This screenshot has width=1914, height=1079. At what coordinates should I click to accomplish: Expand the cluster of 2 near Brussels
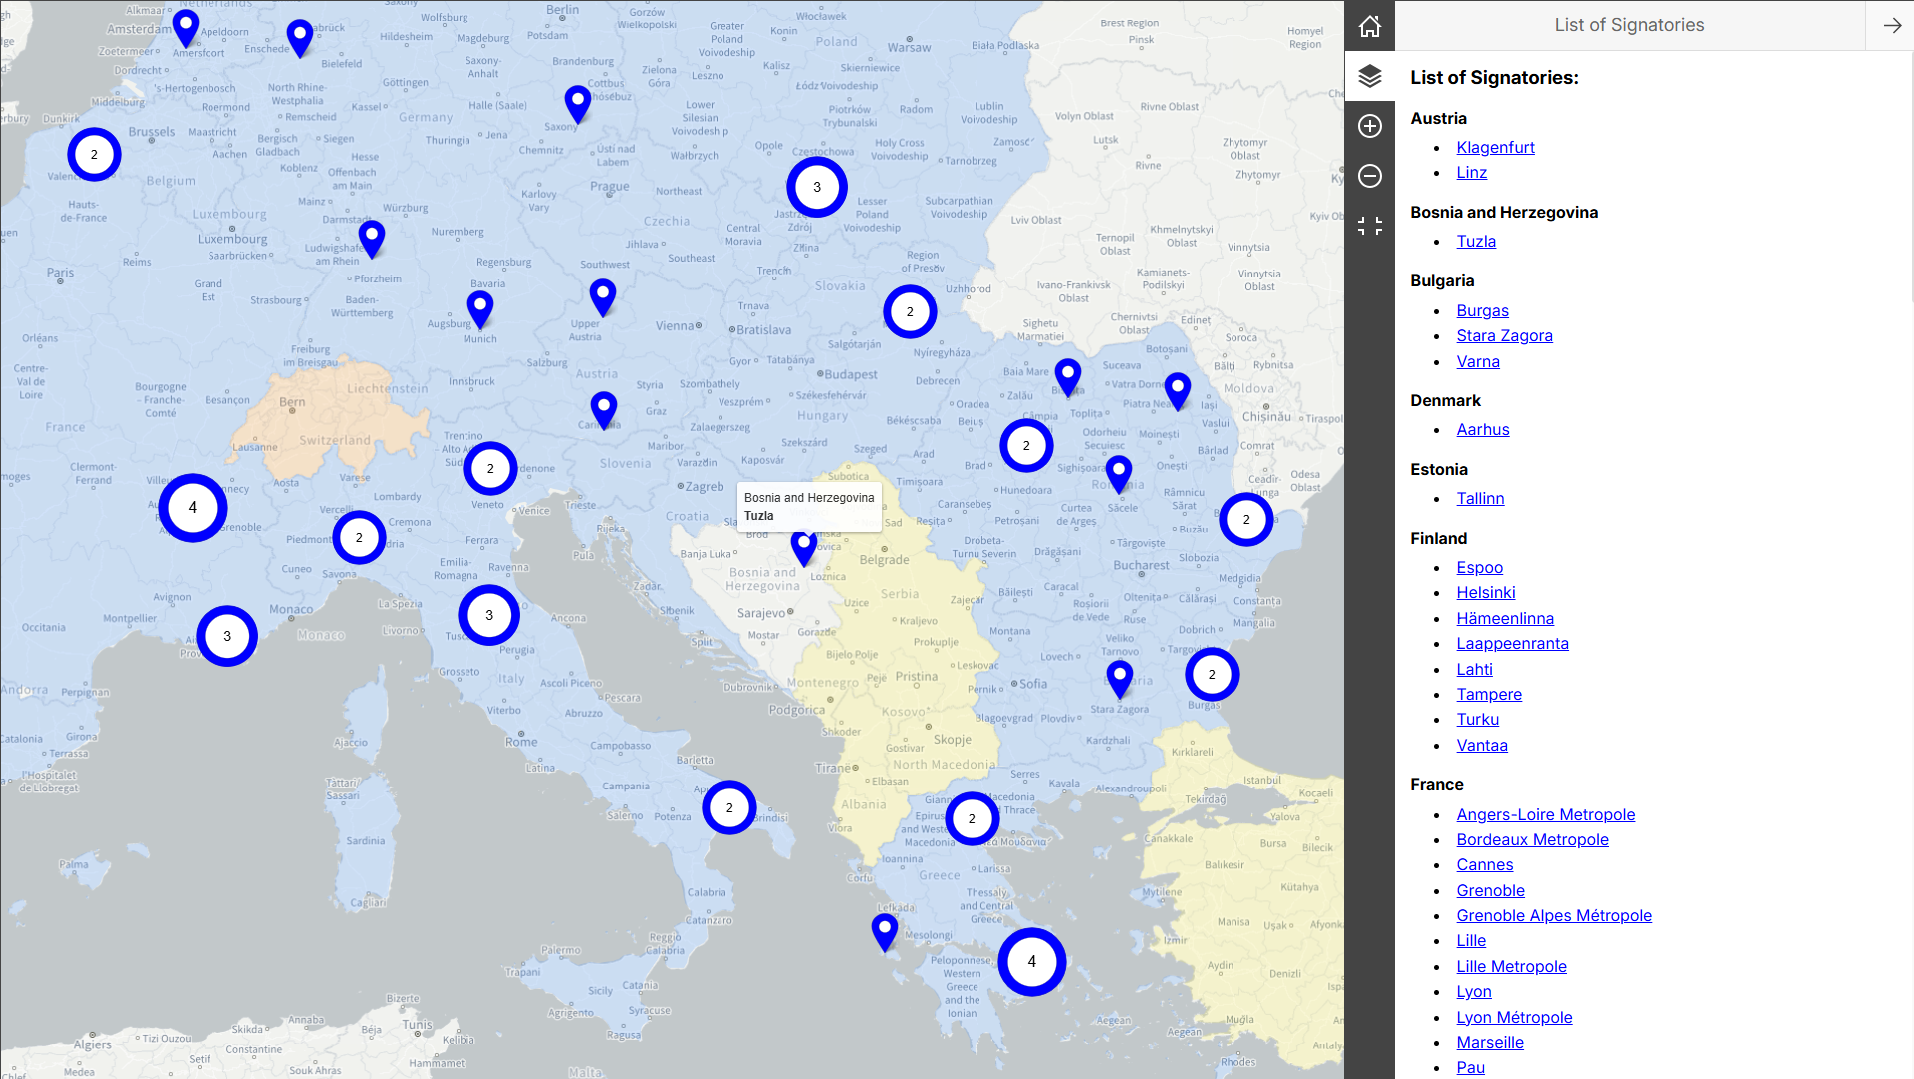tap(94, 154)
